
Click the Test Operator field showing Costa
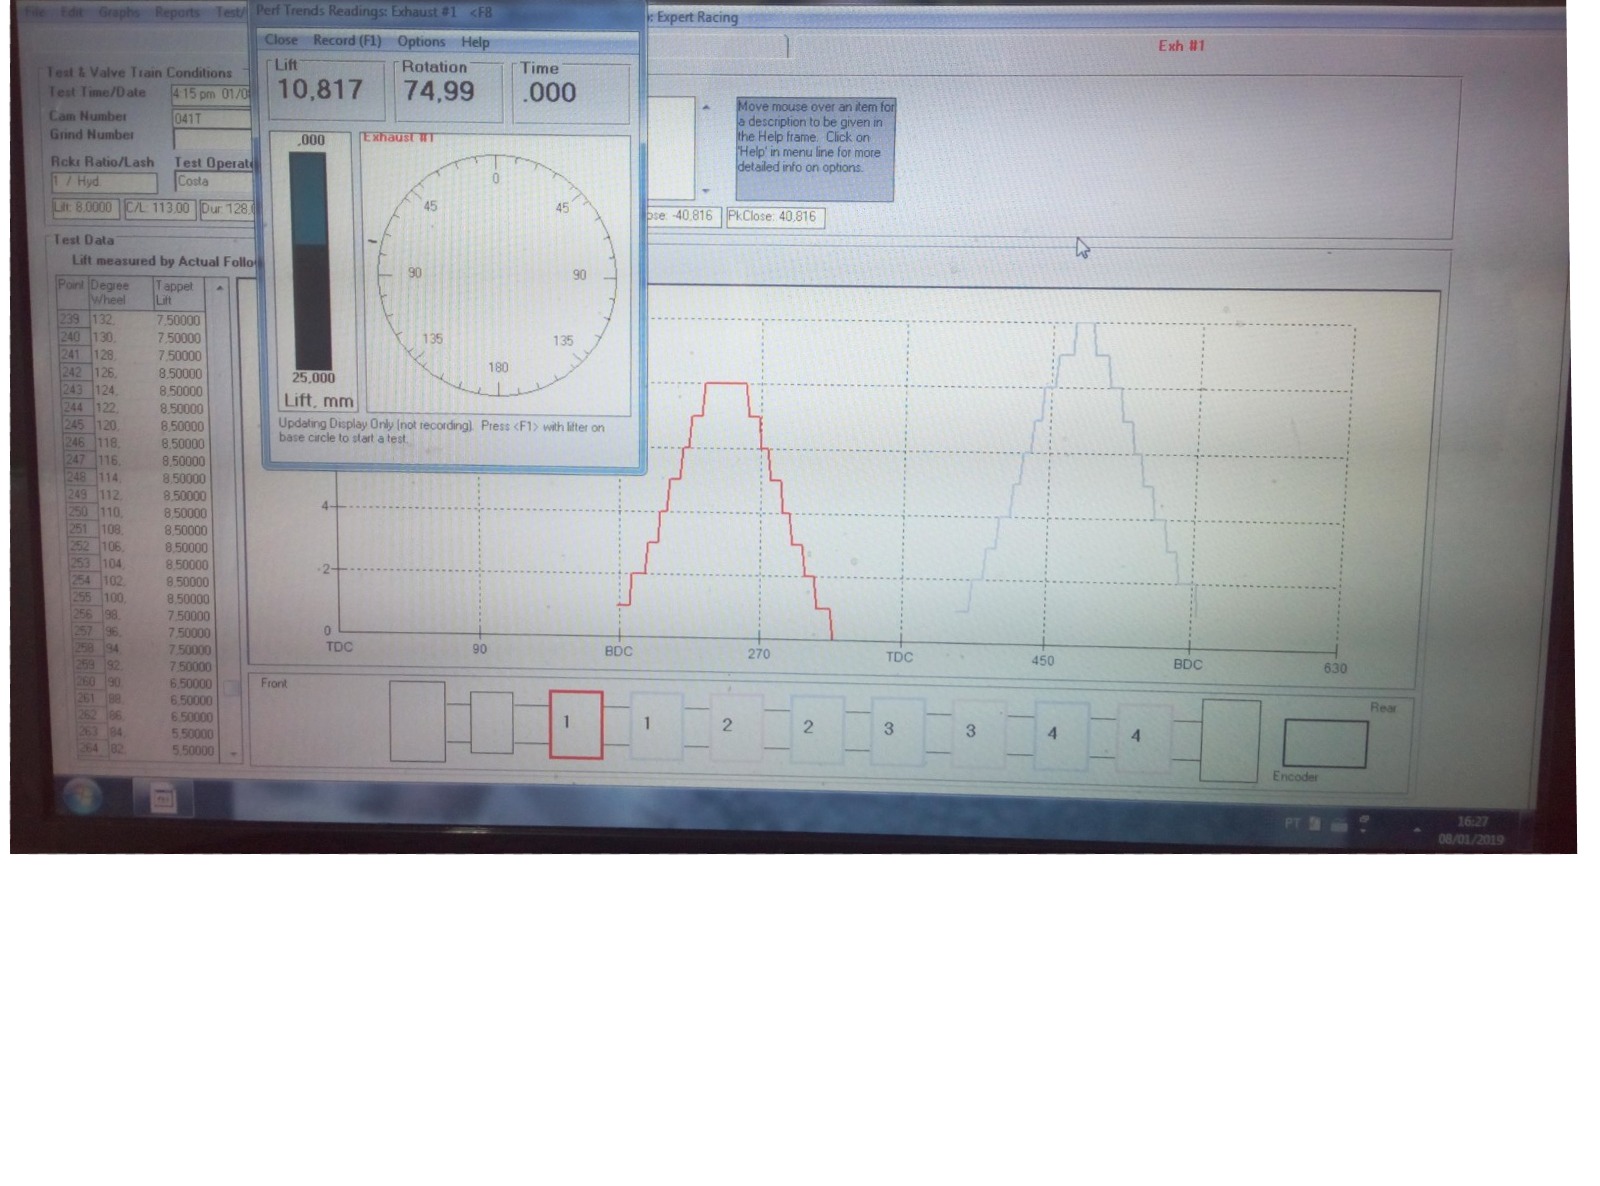click(214, 182)
